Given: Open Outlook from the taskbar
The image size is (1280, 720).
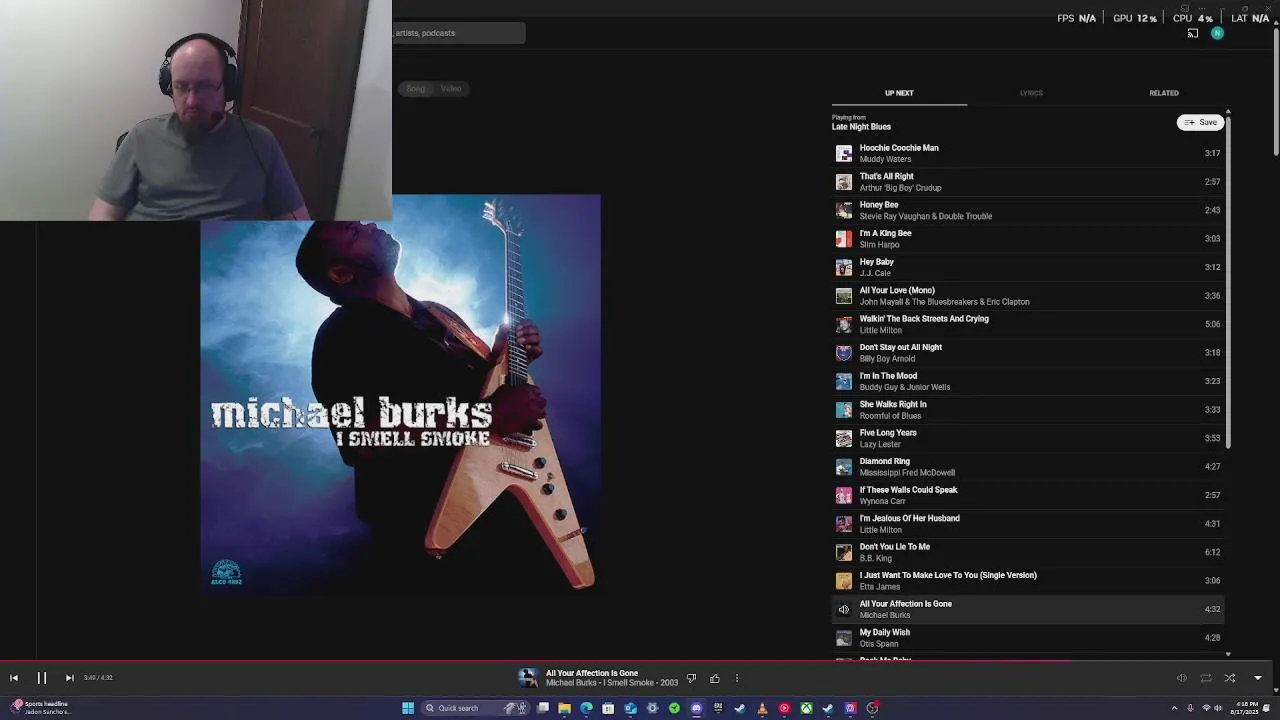Looking at the screenshot, I should coord(630,708).
